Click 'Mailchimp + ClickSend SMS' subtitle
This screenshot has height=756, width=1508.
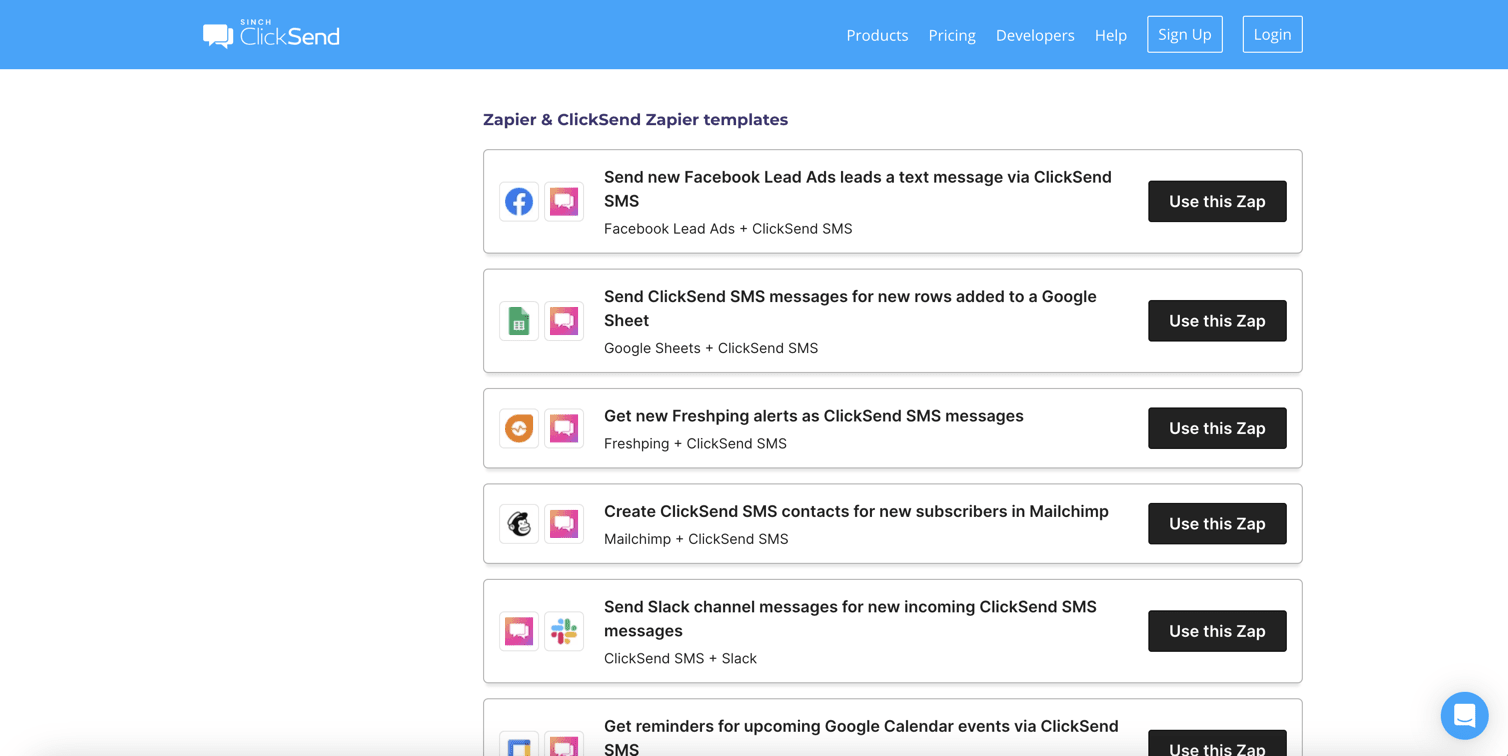[696, 539]
